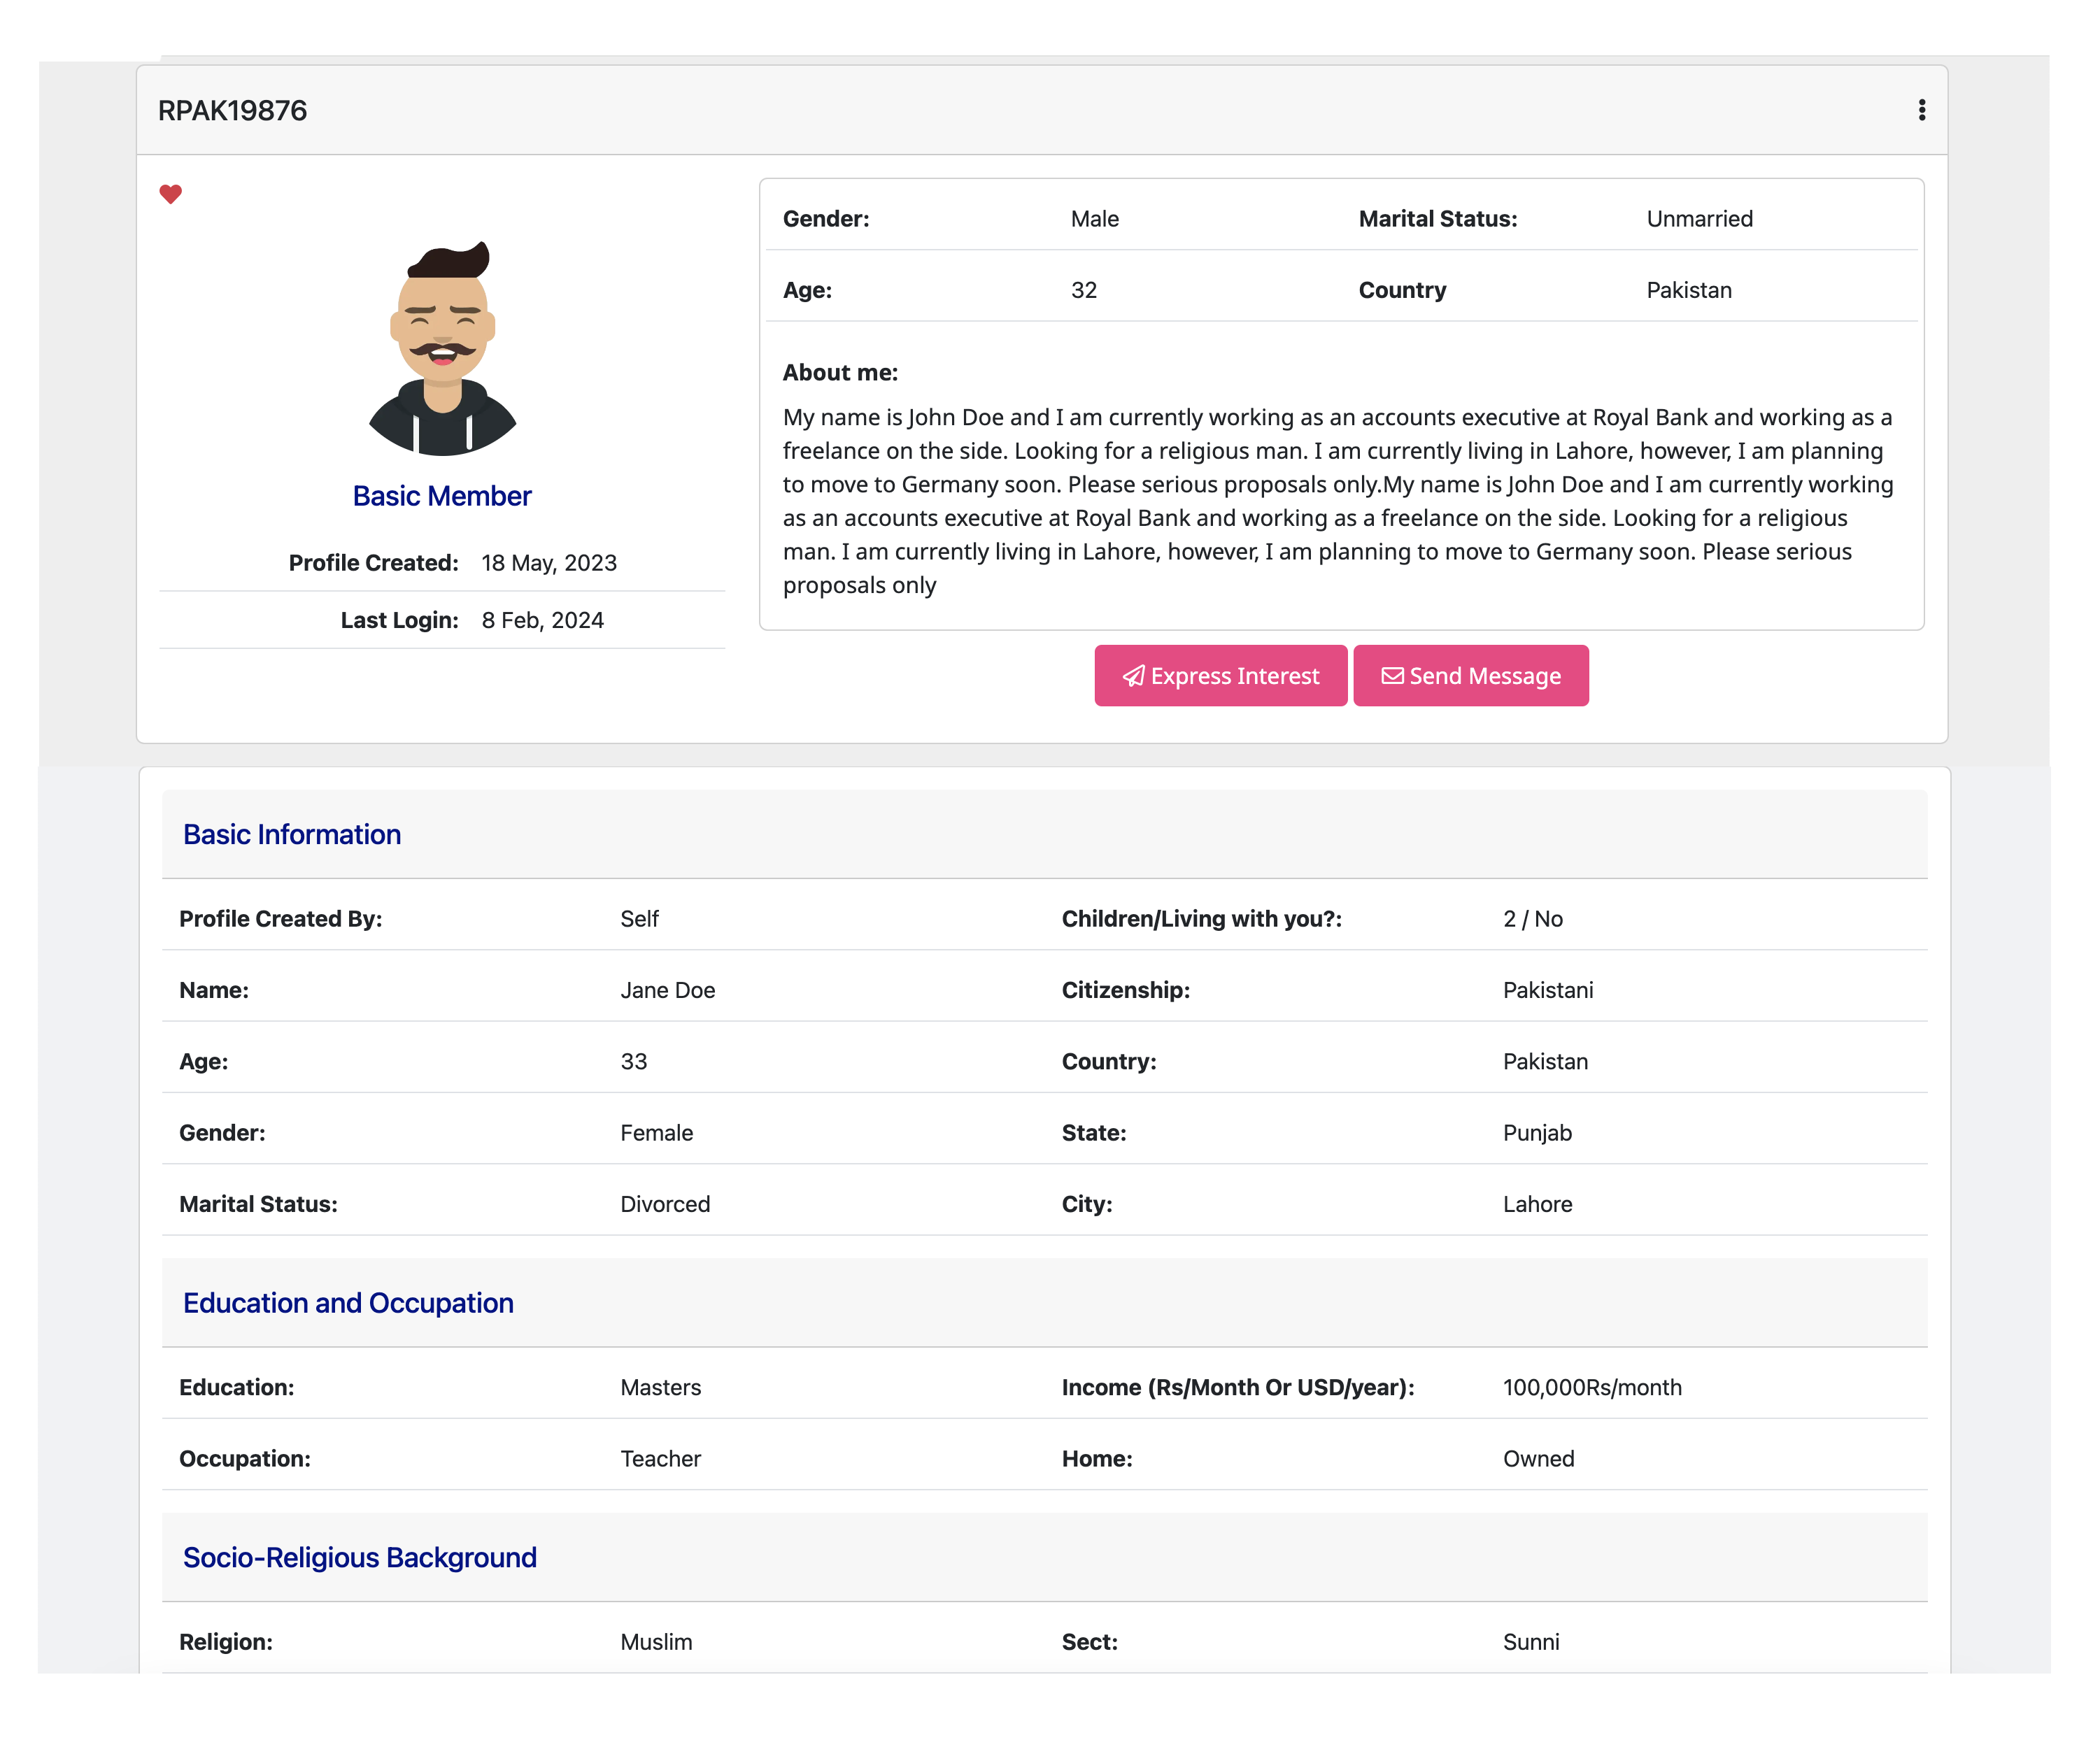
Task: Click the Lahore city value
Action: pos(1537,1204)
